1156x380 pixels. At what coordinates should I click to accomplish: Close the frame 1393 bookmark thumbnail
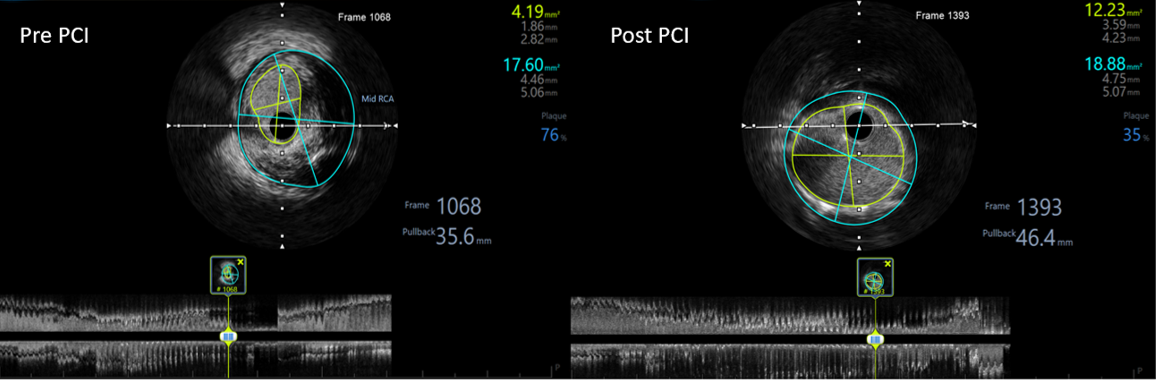[x=888, y=263]
